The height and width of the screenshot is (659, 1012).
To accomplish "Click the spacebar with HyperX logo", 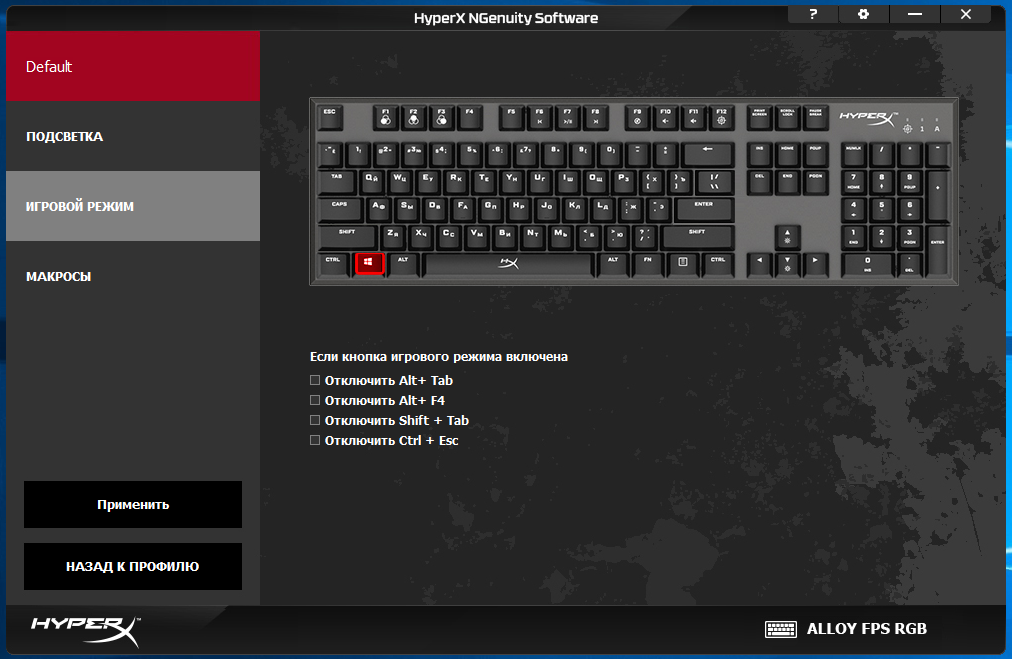I will pos(508,265).
